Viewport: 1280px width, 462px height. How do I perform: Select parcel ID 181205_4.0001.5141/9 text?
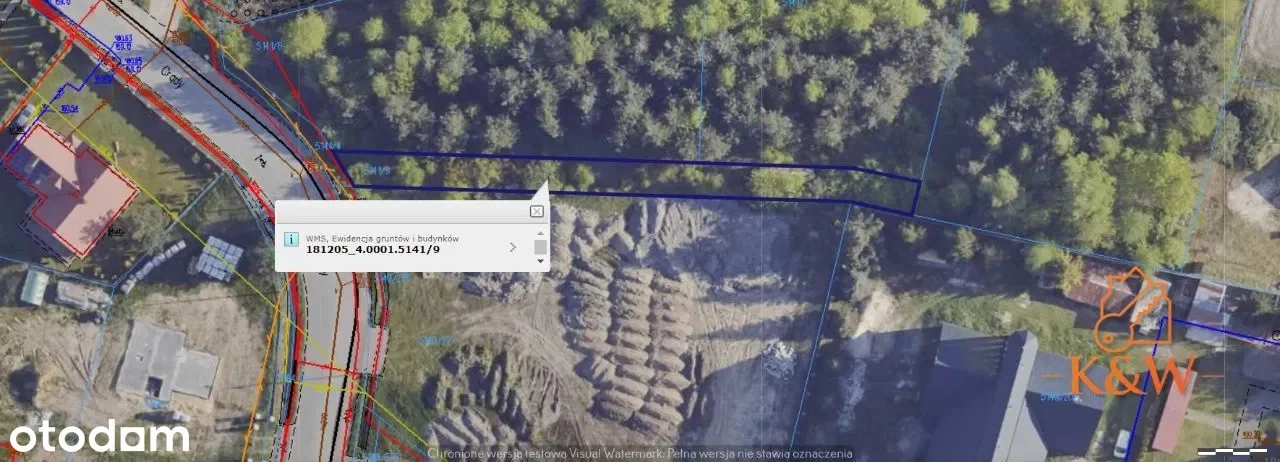tap(372, 250)
